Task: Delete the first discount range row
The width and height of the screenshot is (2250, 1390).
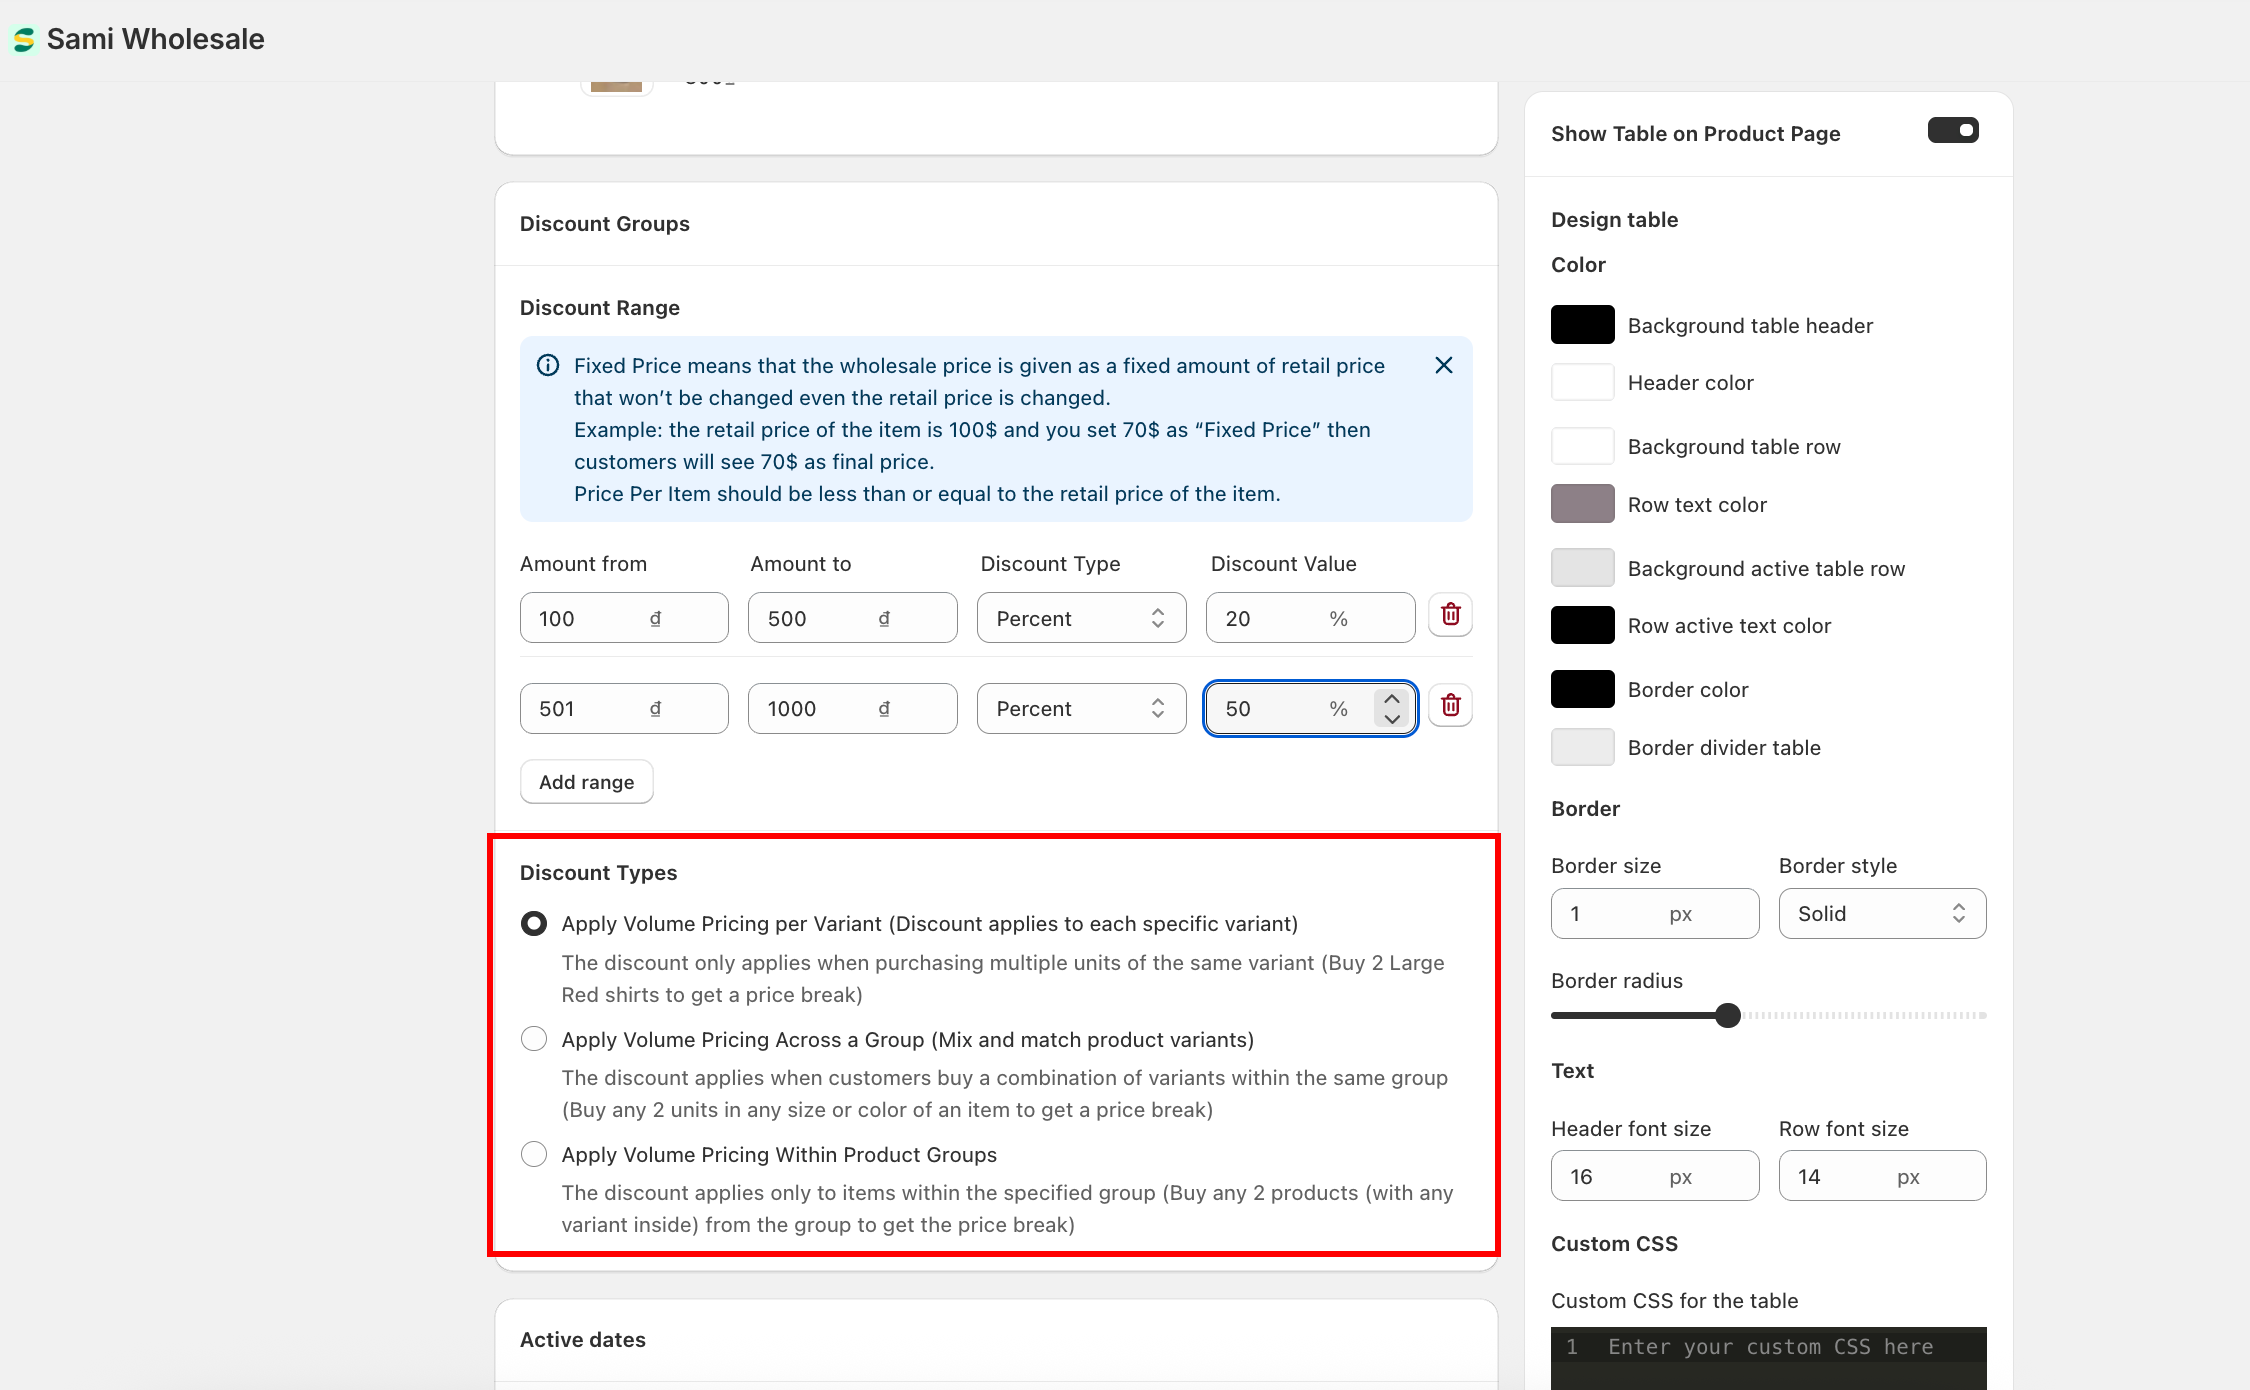Action: pos(1450,615)
